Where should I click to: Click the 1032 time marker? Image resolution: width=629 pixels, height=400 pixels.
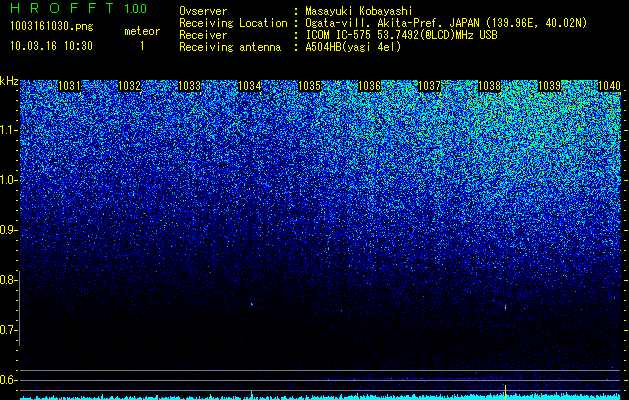(x=130, y=86)
